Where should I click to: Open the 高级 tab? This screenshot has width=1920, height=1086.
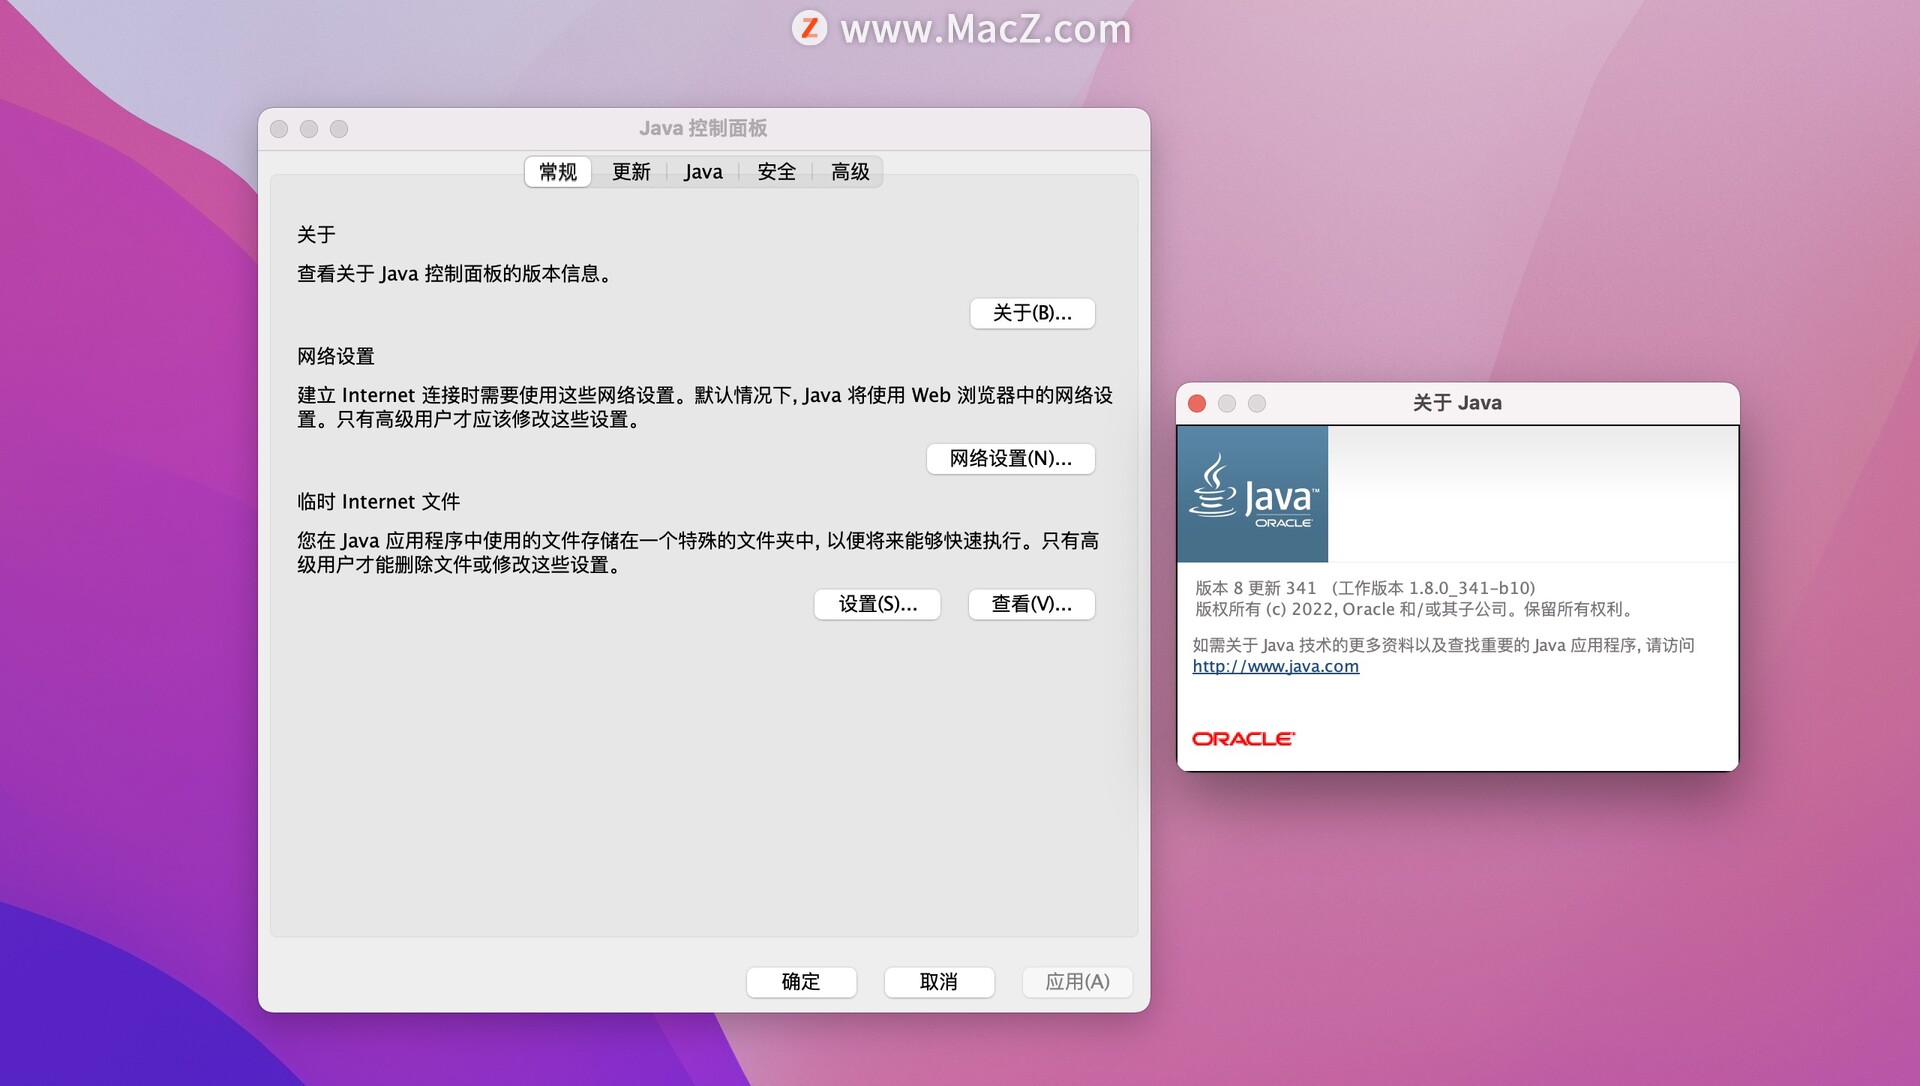(850, 172)
